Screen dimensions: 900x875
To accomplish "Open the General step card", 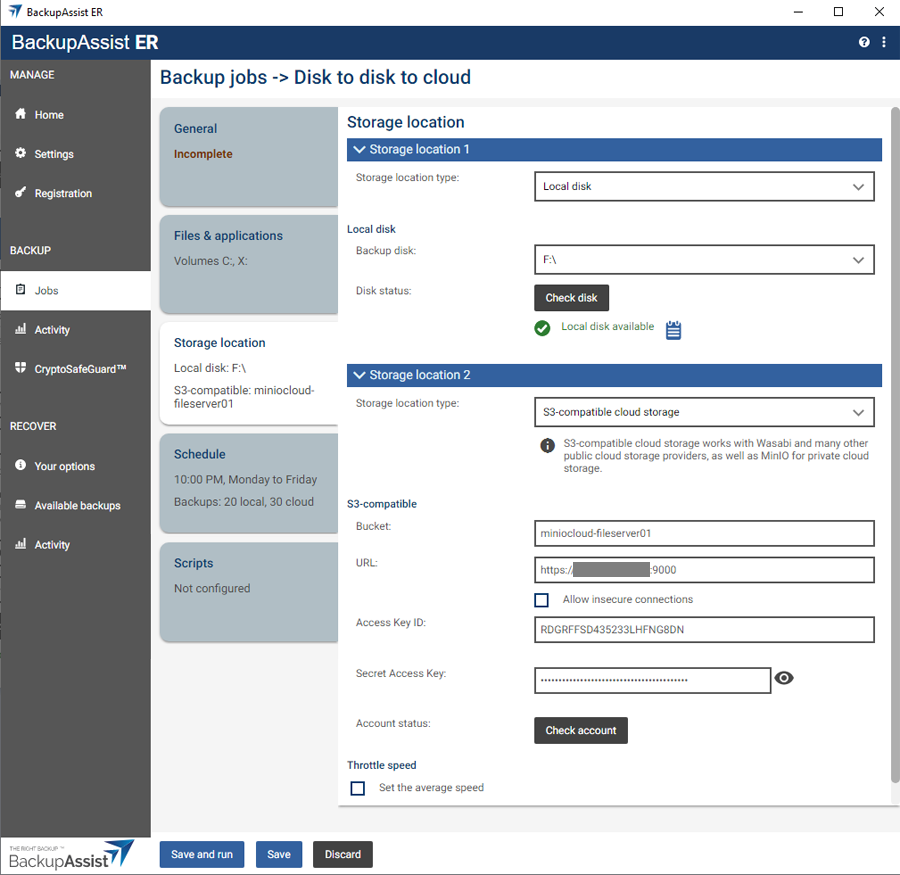I will coord(249,157).
